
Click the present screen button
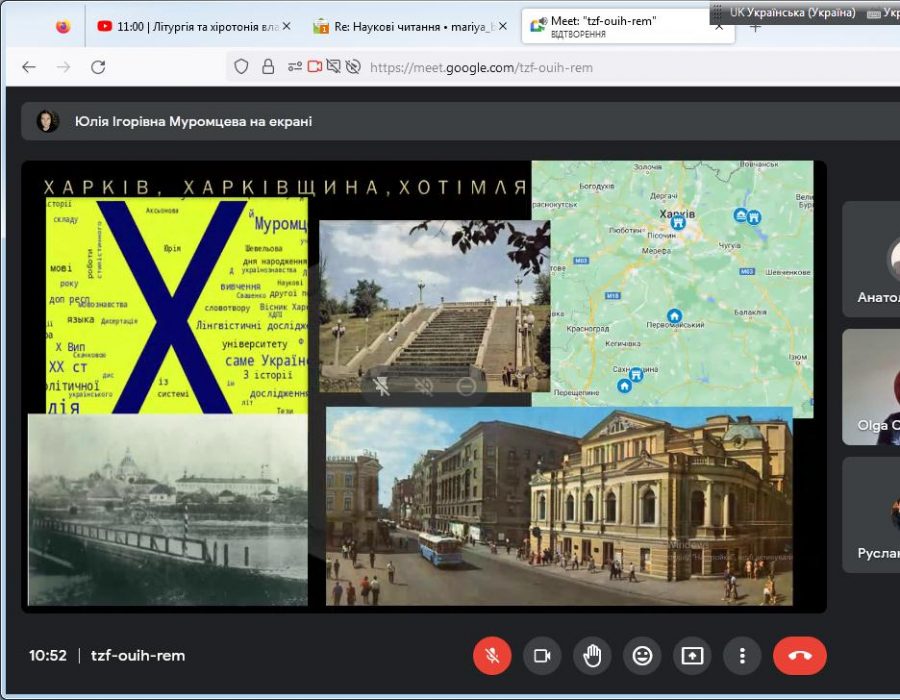(692, 656)
